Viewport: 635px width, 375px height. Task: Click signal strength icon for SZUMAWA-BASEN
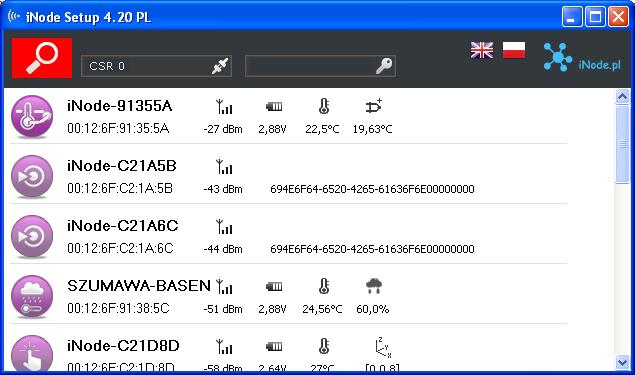224,287
